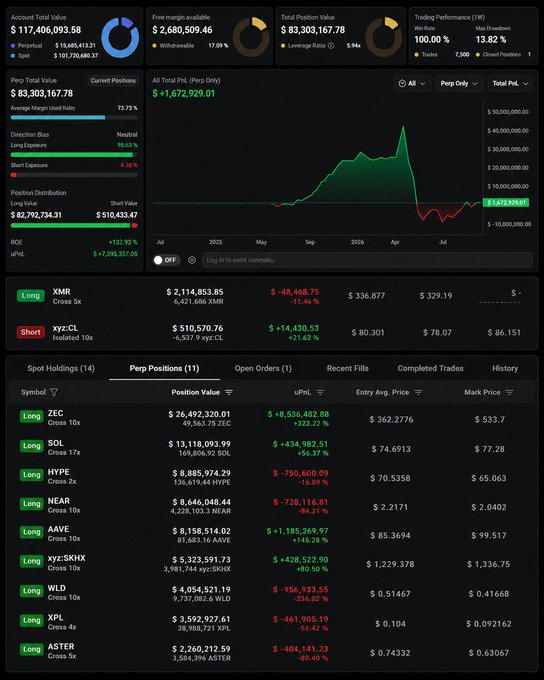Screen dimensions: 544x680
Task: Click the sort icon beside uPnL header
Action: (320, 392)
